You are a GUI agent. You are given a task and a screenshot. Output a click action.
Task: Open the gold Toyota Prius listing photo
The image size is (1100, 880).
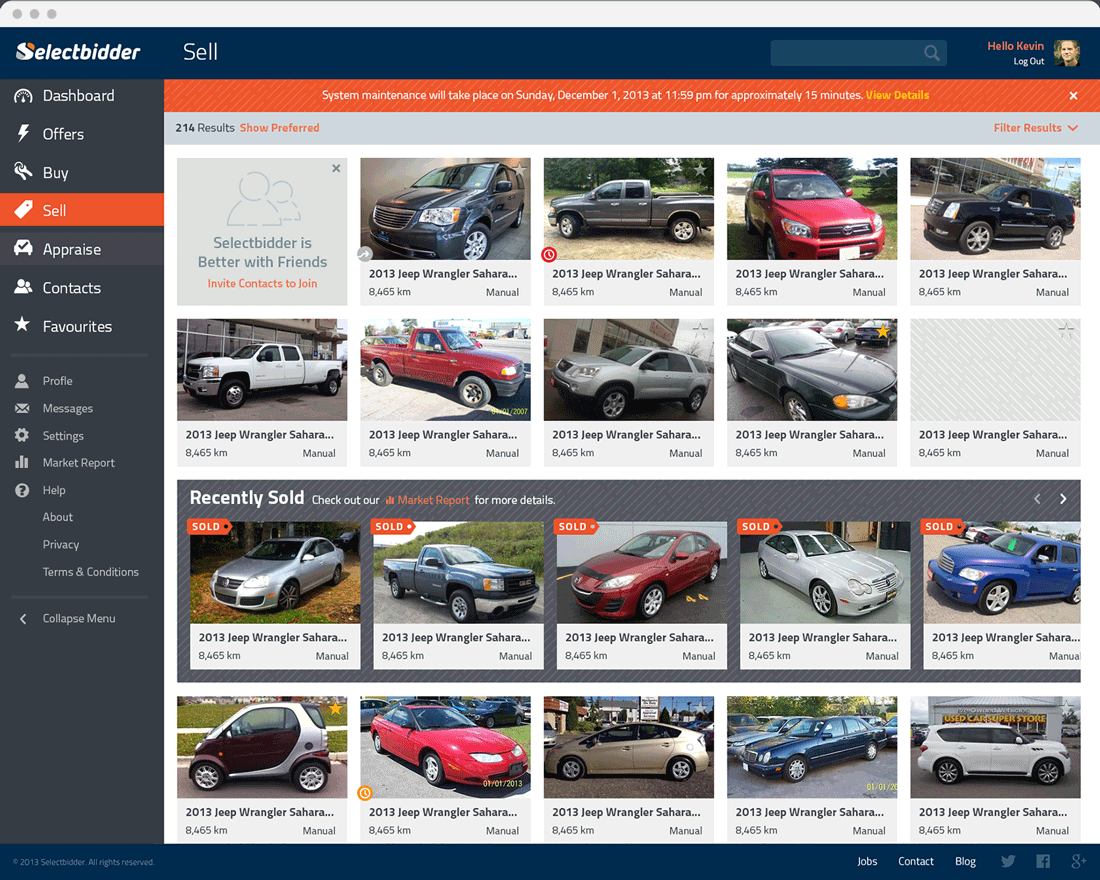629,747
